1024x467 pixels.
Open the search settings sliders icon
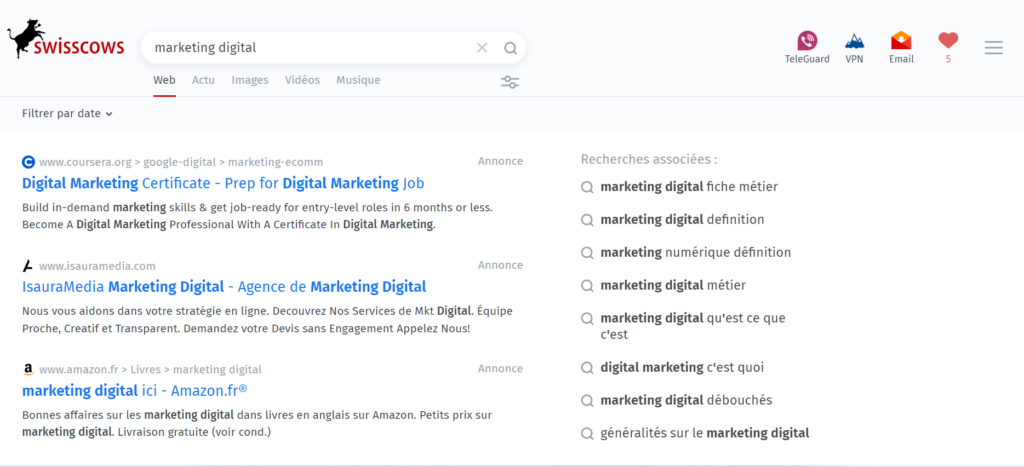click(510, 82)
